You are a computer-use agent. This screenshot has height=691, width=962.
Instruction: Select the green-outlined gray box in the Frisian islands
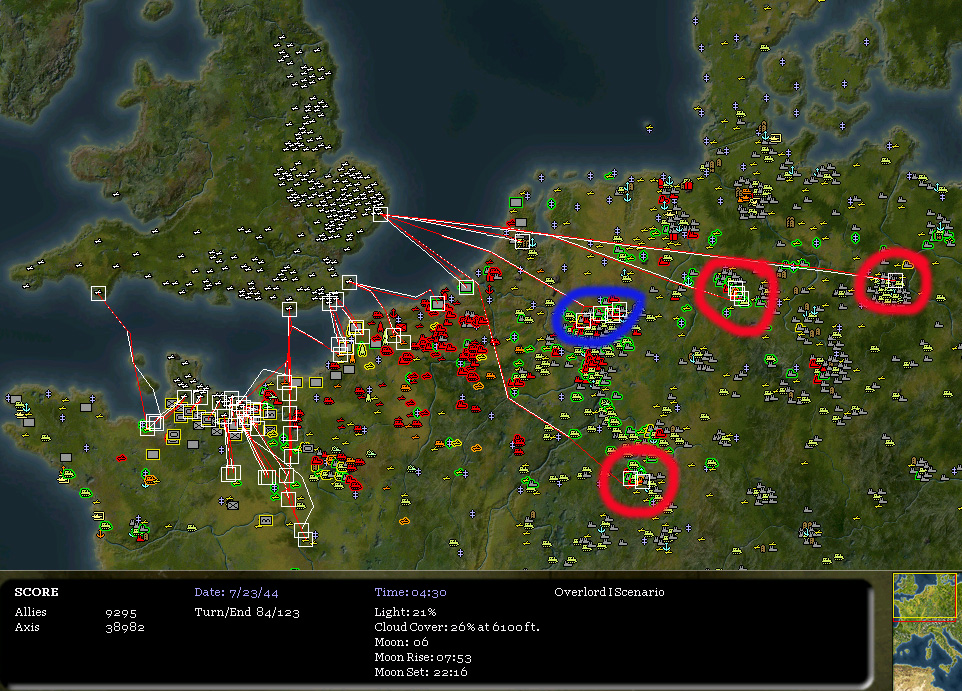point(516,203)
